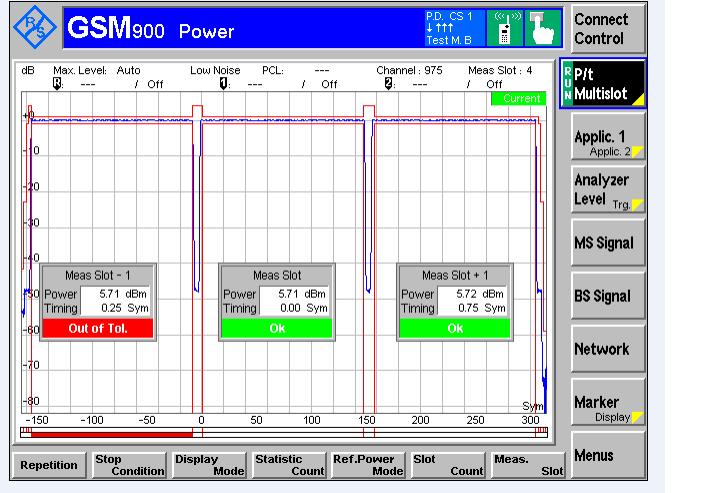Click the marker 2 icon
This screenshot has height=493, width=720.
click(x=388, y=84)
